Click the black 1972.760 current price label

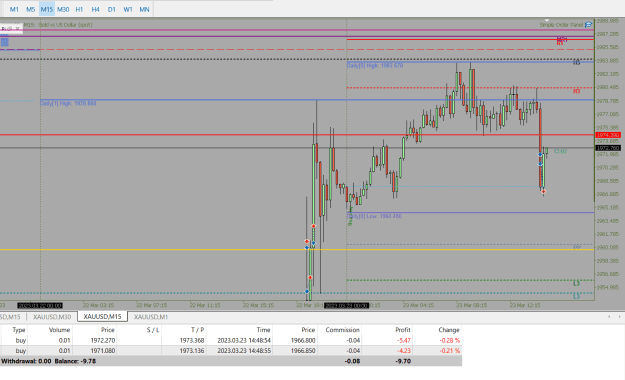(608, 148)
